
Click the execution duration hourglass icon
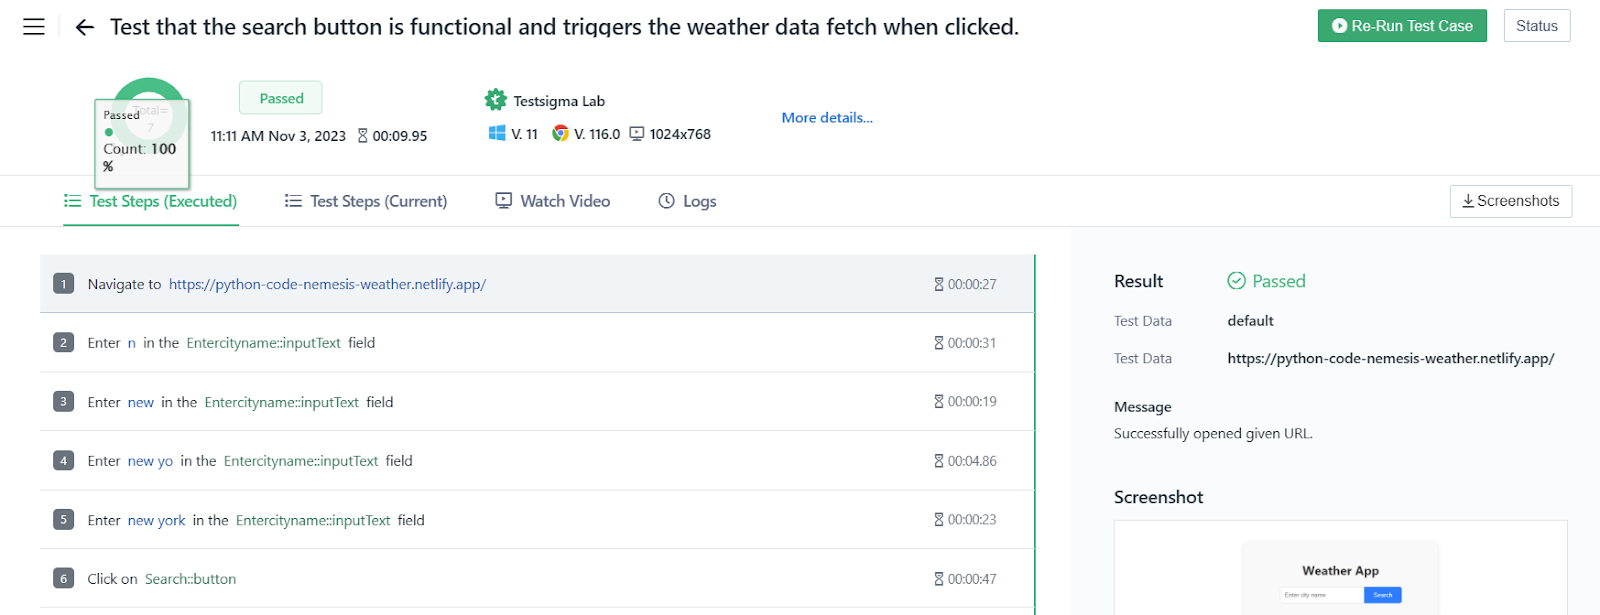click(363, 136)
